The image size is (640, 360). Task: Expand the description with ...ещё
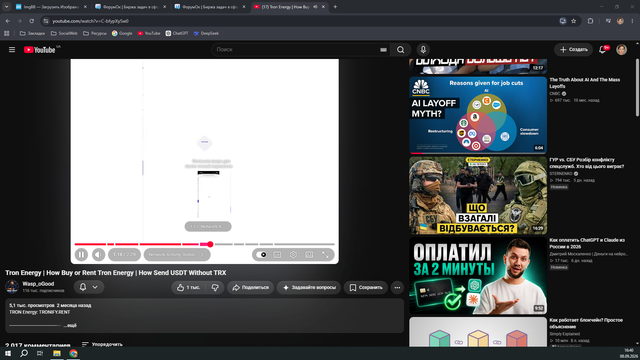click(70, 325)
